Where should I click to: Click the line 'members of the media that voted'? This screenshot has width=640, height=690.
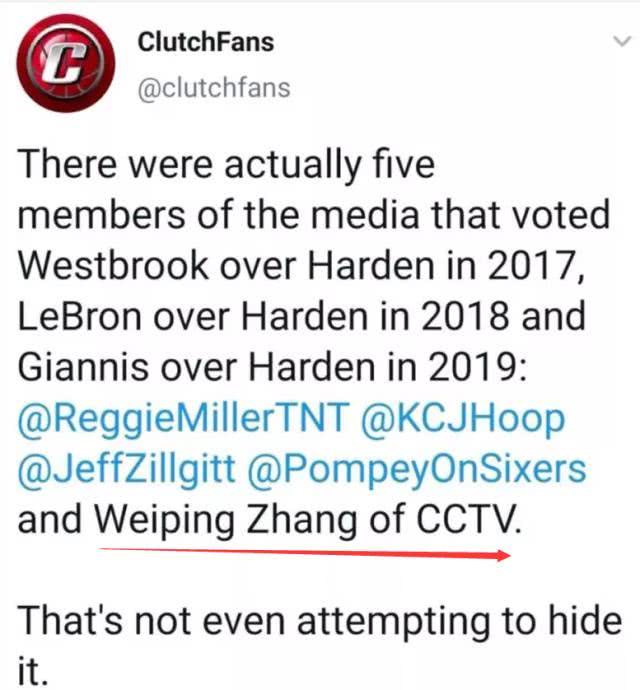tap(314, 215)
